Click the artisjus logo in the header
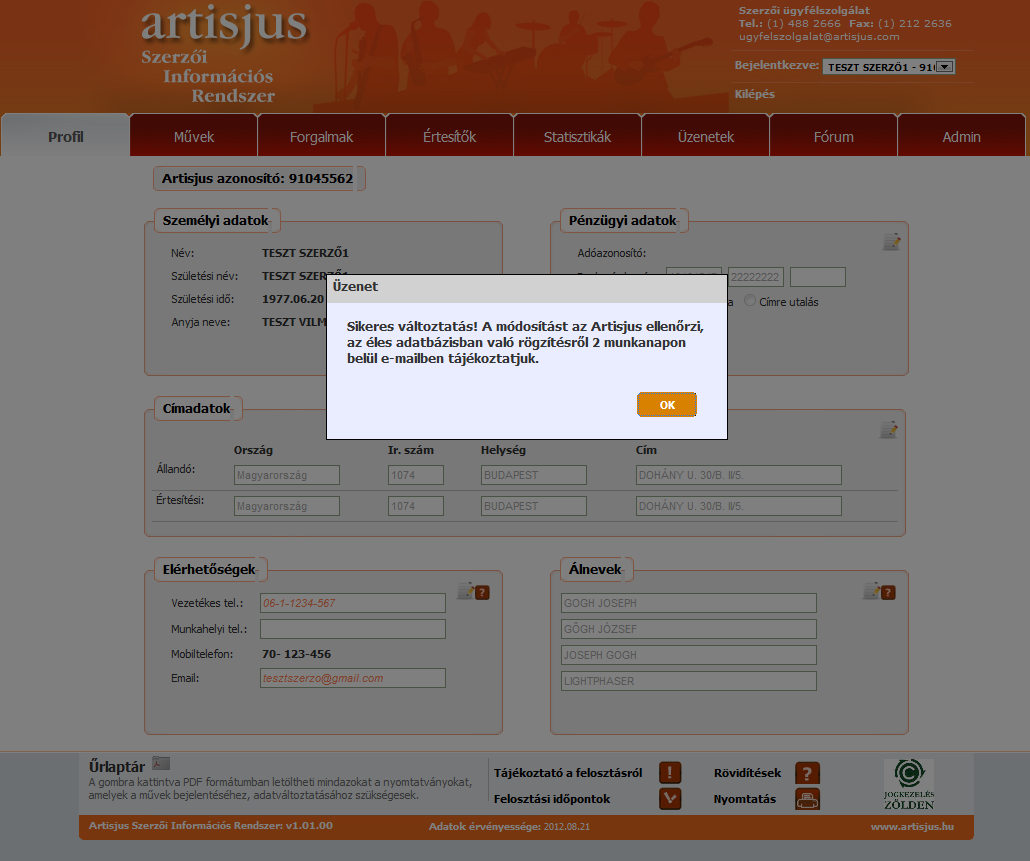1030x861 pixels. point(224,25)
